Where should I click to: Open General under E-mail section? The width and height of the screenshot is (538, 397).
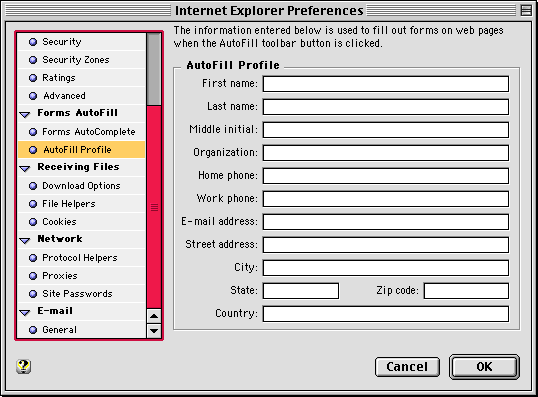pos(82,329)
